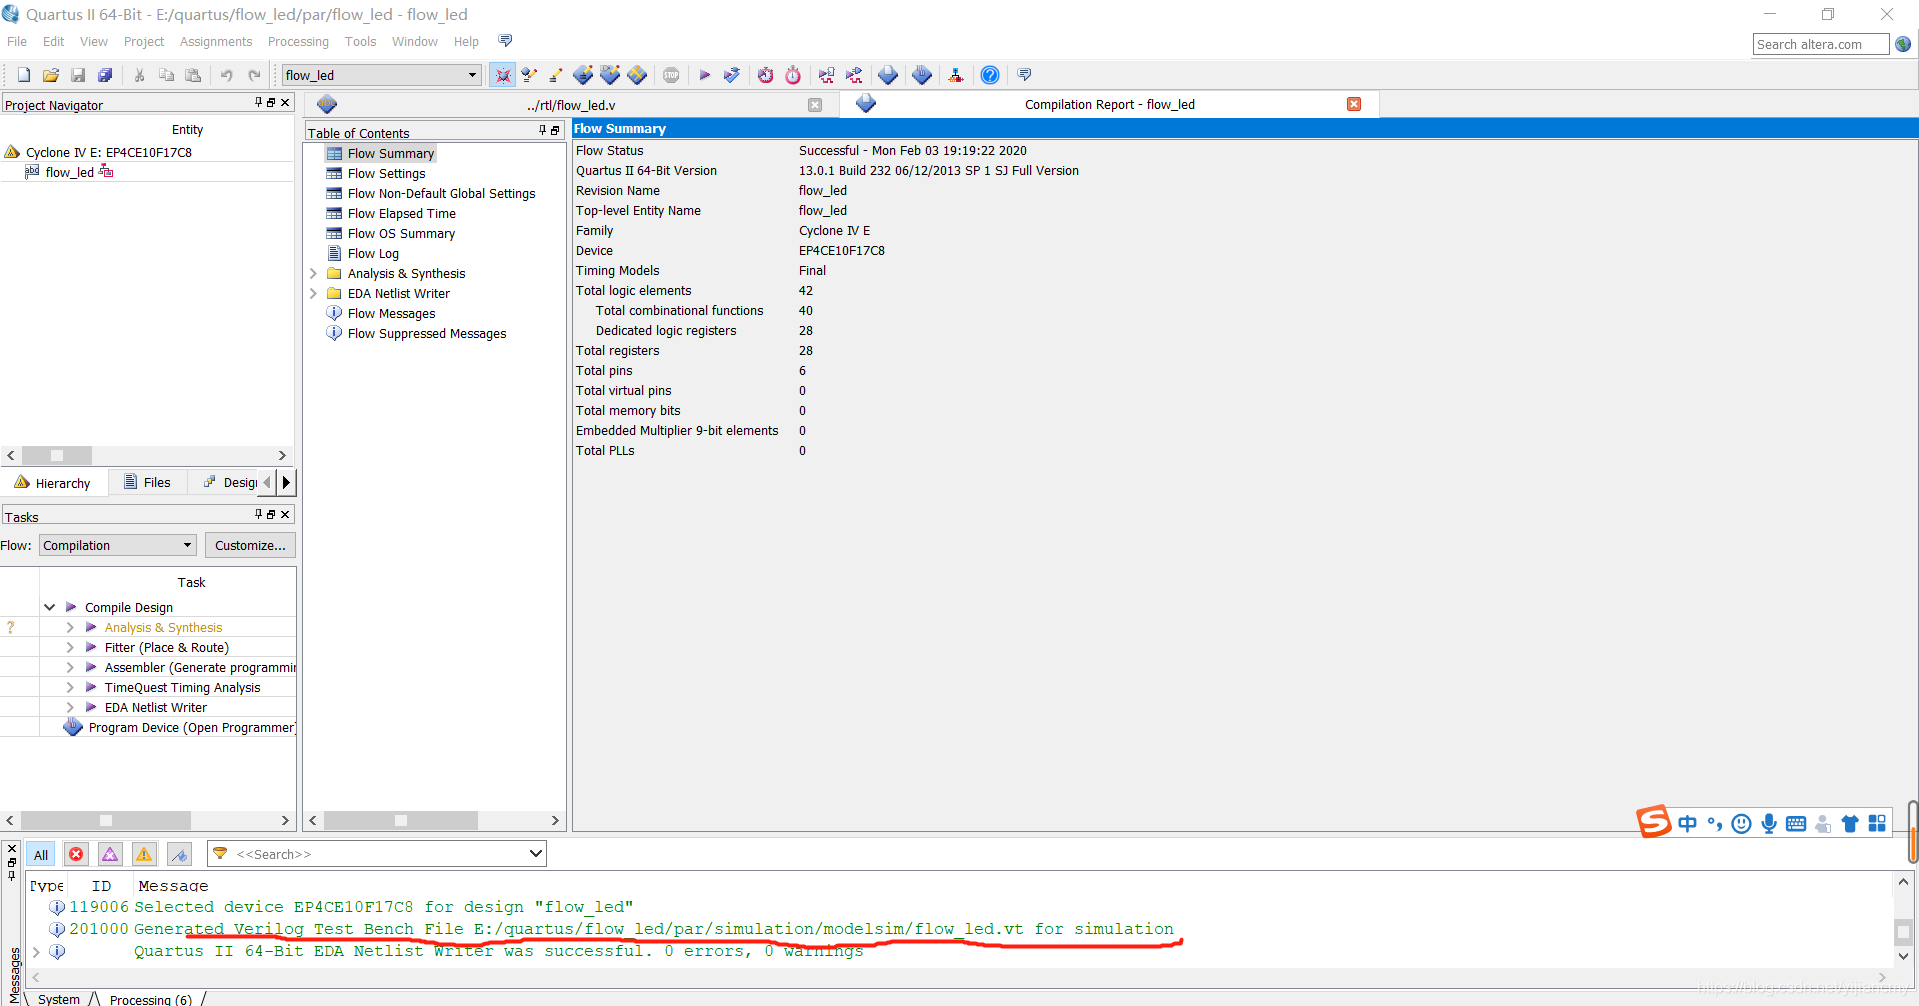Open the Programmer toolbar icon

click(x=922, y=75)
